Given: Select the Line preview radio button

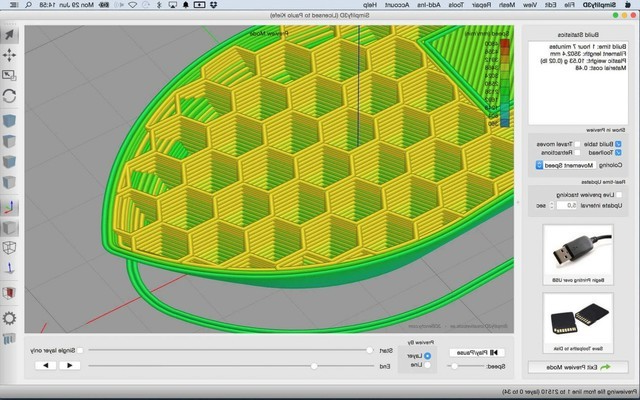Looking at the screenshot, I should pyautogui.click(x=429, y=365).
